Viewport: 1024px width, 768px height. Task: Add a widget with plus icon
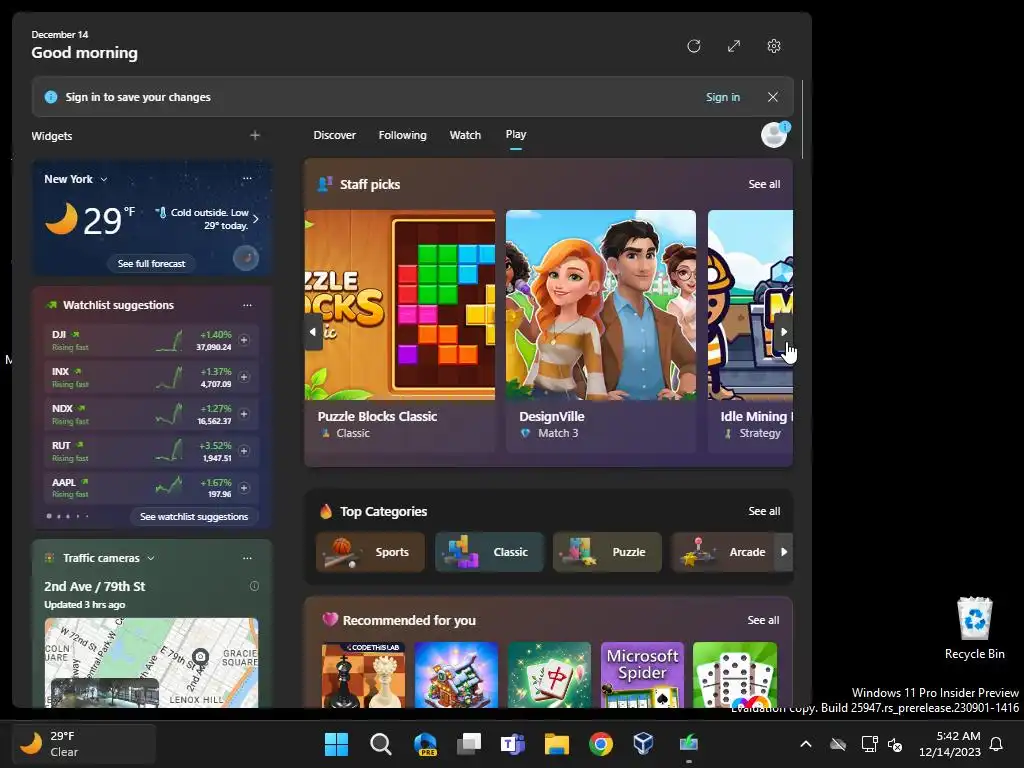tap(255, 135)
